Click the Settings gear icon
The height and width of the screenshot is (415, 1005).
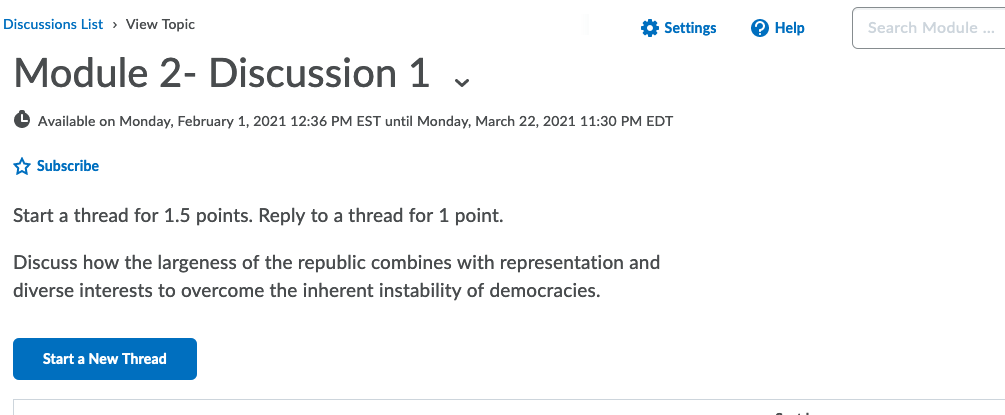(649, 28)
